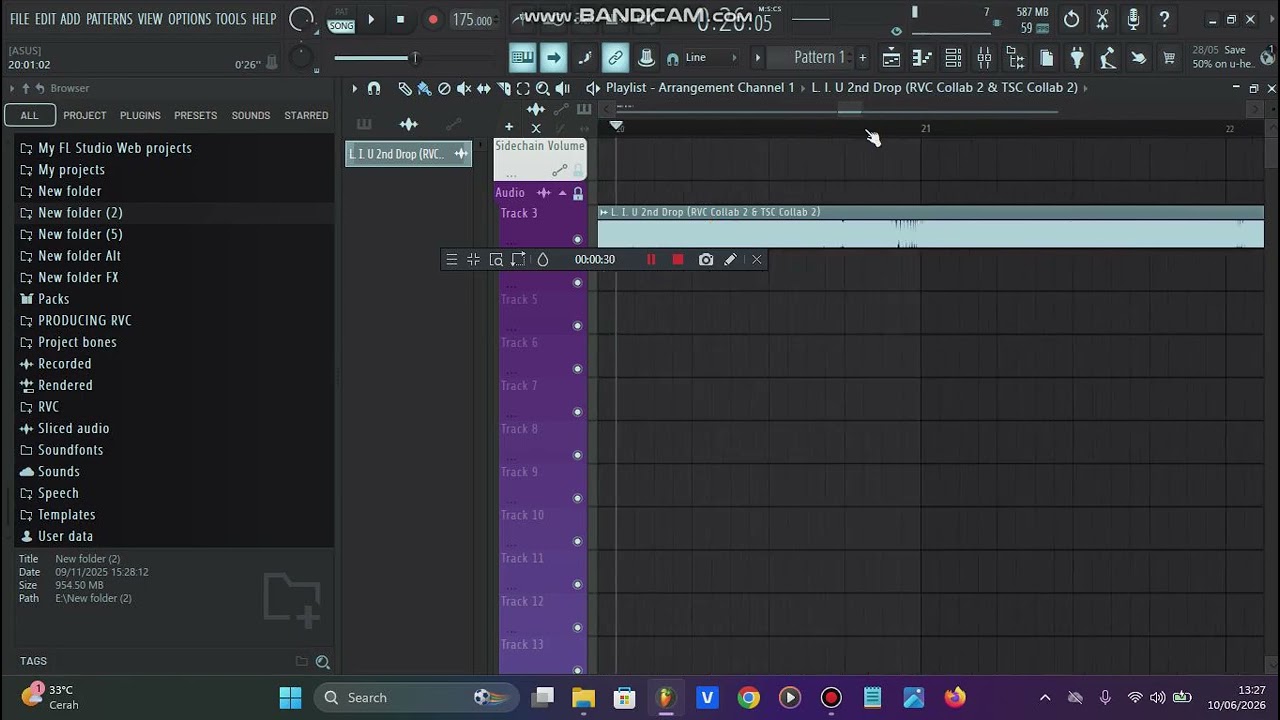Open the PATTERNS menu

[109, 19]
